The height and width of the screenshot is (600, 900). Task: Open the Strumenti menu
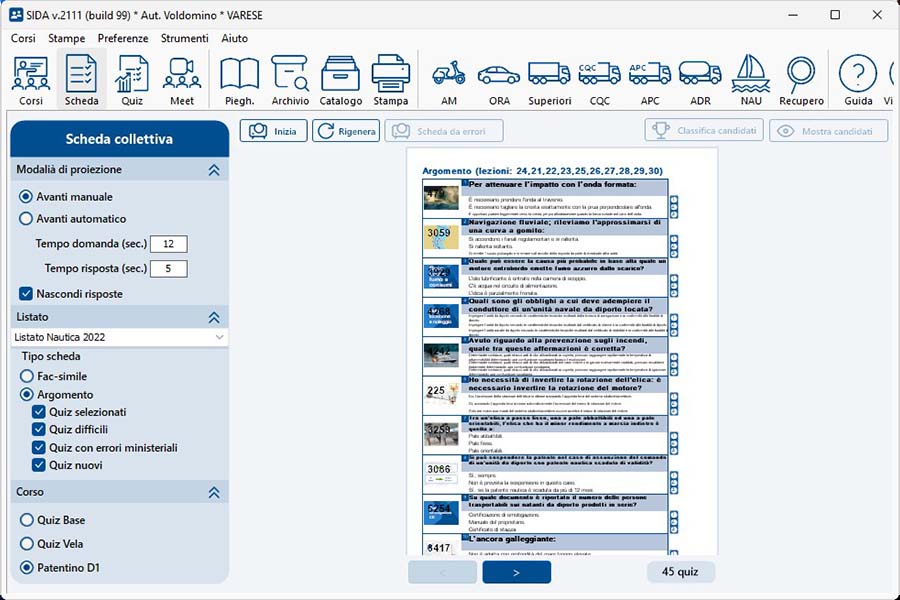[x=184, y=38]
